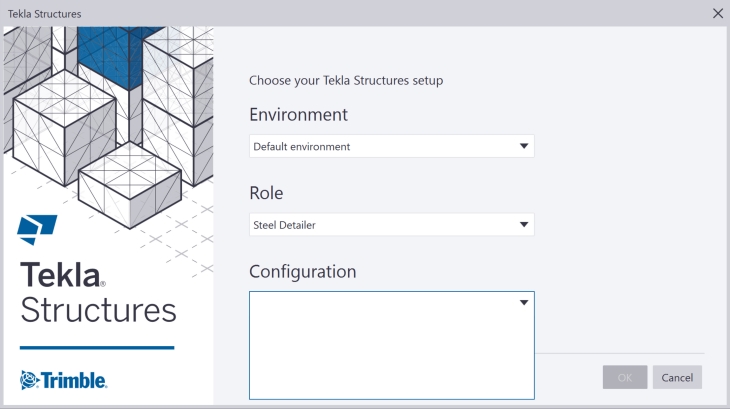Image resolution: width=730 pixels, height=409 pixels.
Task: Click the Role heading label
Action: pyautogui.click(x=266, y=192)
